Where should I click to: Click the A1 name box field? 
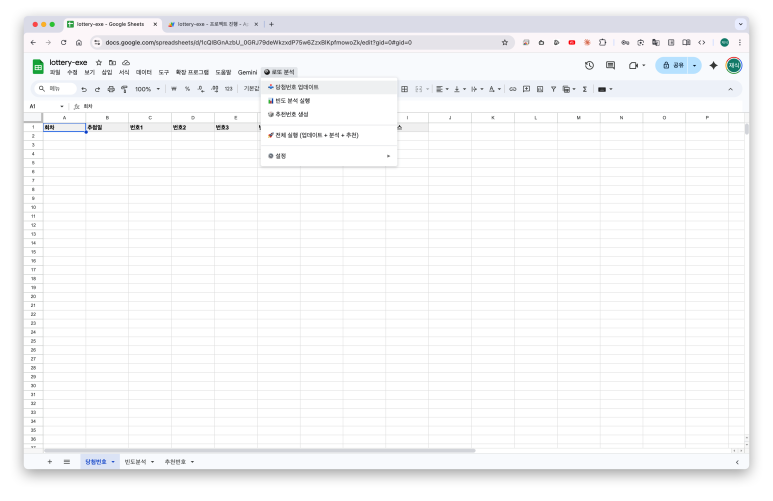tap(45, 106)
